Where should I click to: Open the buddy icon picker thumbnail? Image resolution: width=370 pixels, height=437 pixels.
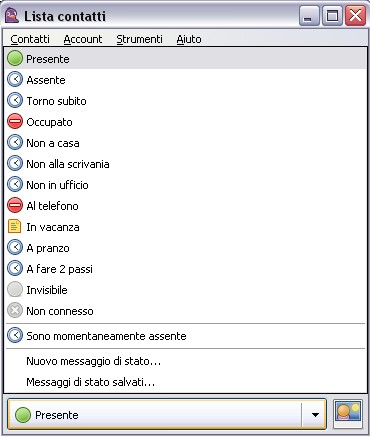point(348,414)
